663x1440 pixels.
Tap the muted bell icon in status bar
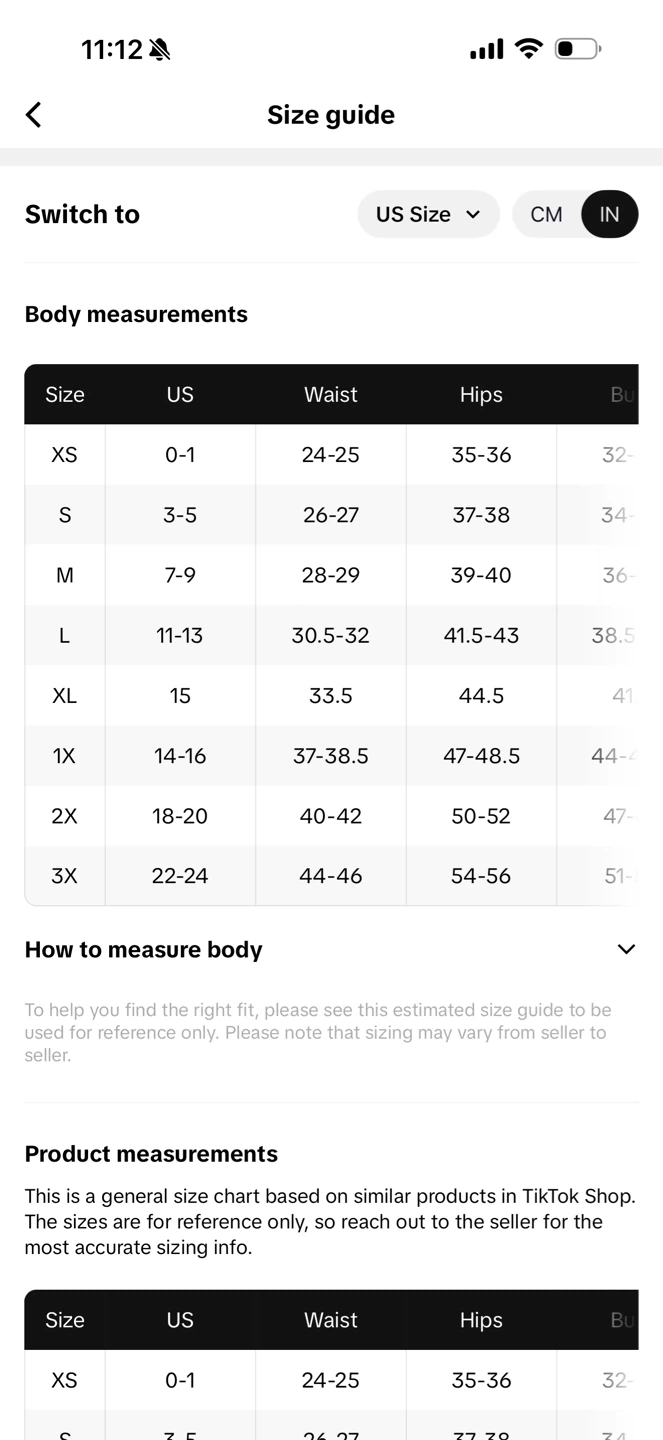(x=159, y=49)
